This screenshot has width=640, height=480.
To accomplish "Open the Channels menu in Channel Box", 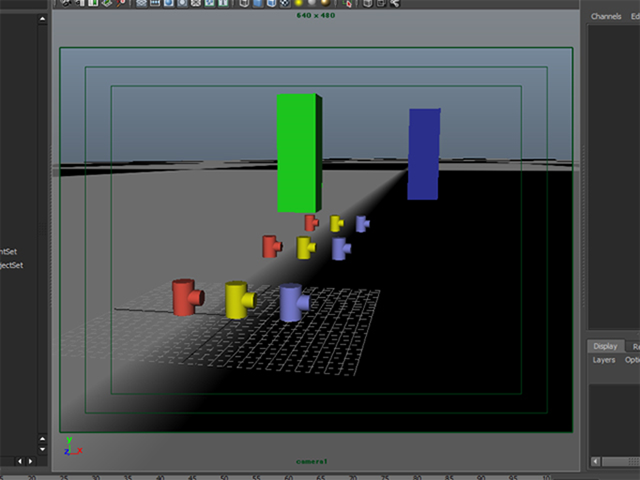I will click(x=606, y=16).
